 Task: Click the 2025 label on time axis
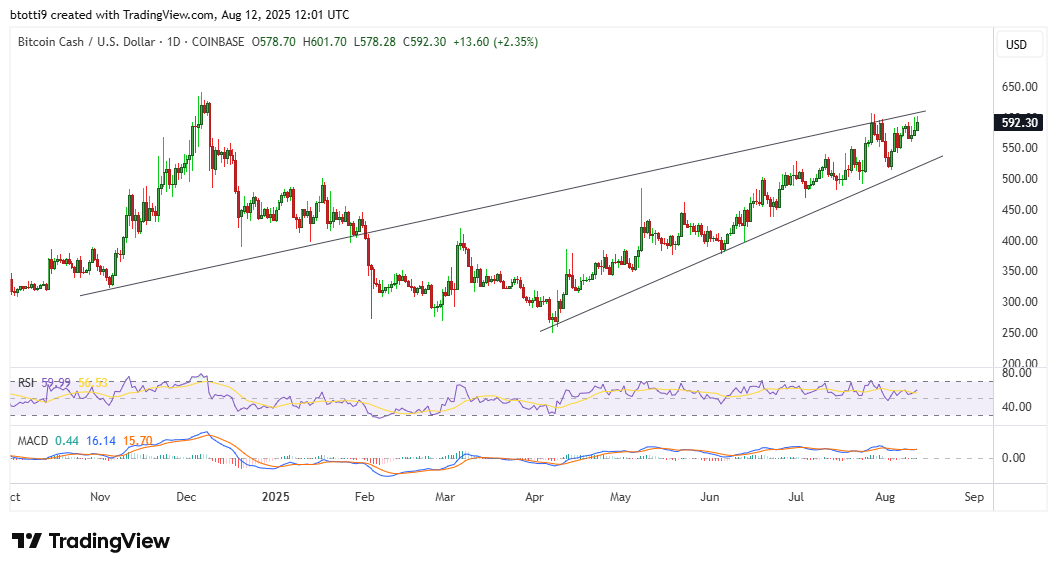[x=274, y=496]
